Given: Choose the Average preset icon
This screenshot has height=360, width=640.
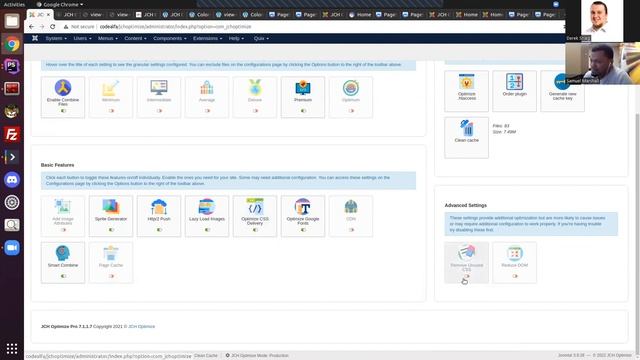Looking at the screenshot, I should [x=207, y=88].
